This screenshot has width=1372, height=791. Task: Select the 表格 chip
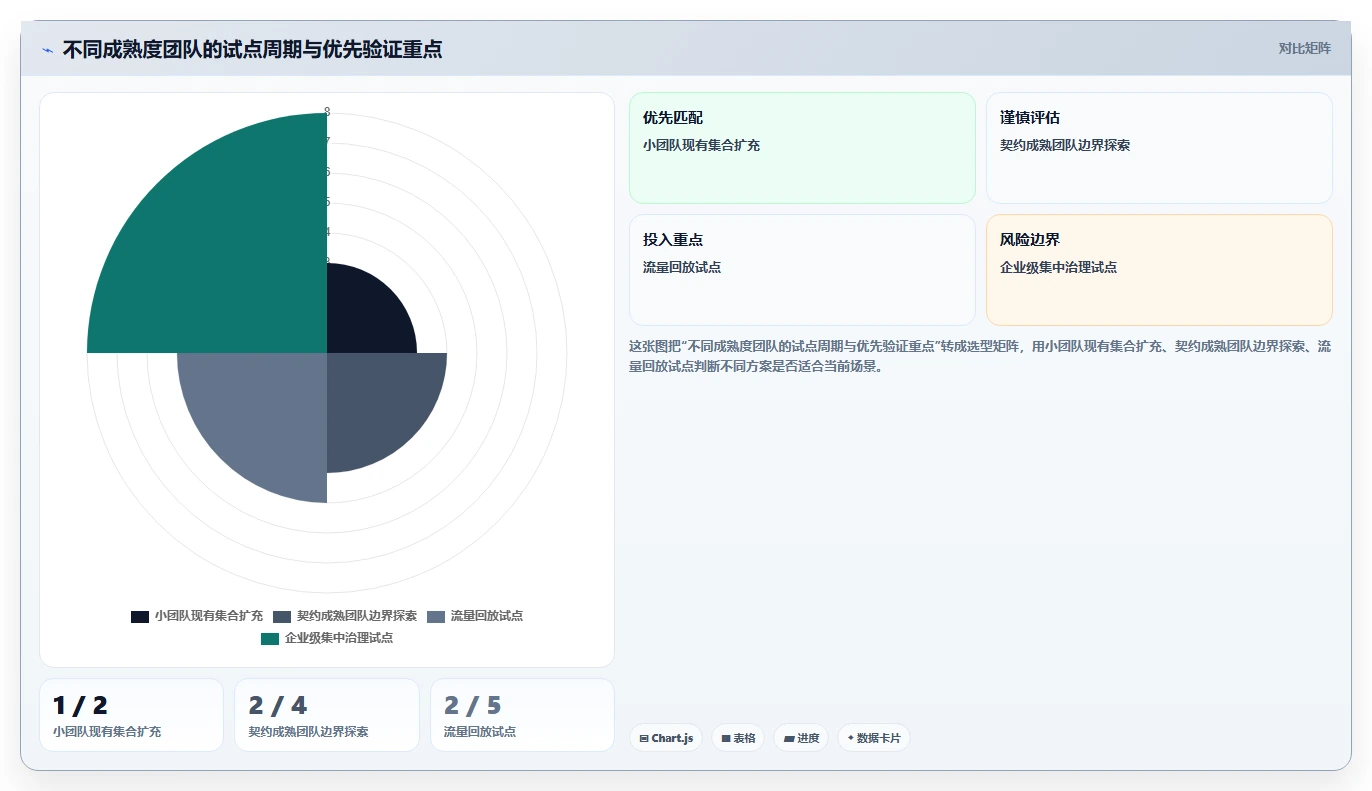(x=738, y=738)
